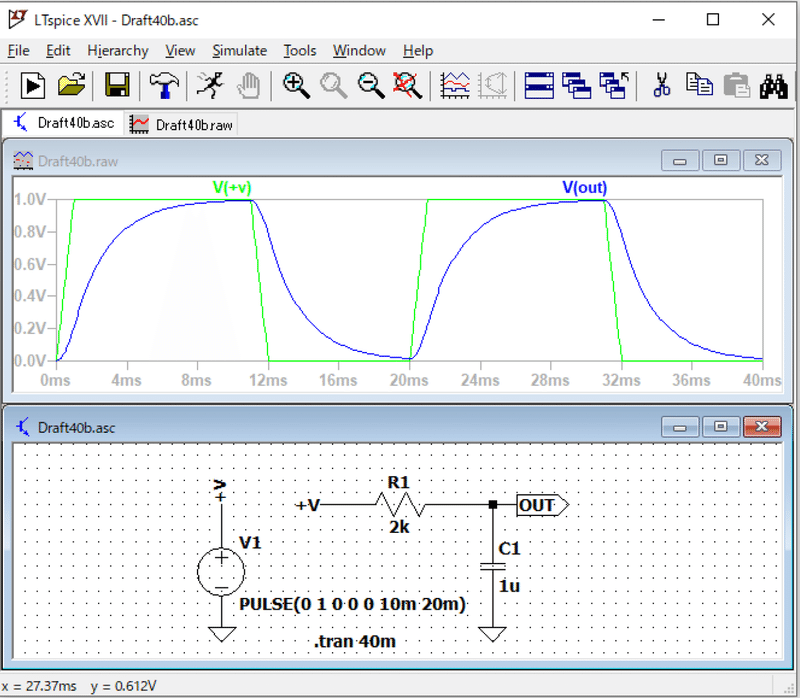Close the Draft40b.asc schematic window
The height and width of the screenshot is (698, 800).
(762, 427)
